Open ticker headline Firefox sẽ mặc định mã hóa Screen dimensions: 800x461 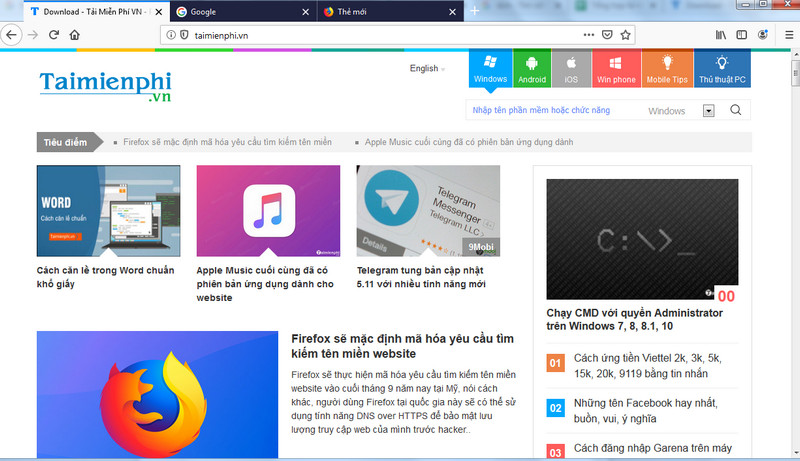tap(227, 142)
